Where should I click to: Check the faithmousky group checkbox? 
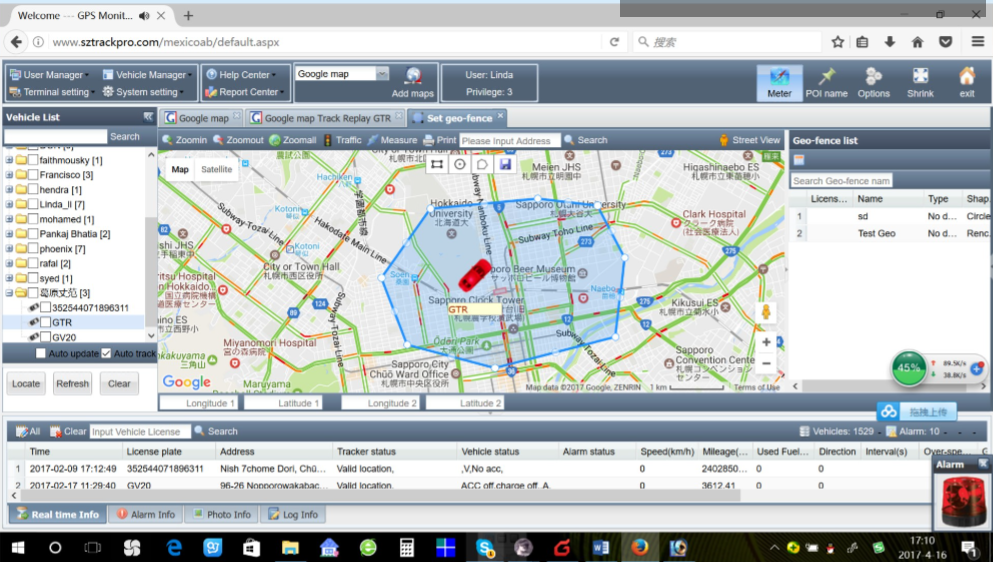click(x=33, y=160)
